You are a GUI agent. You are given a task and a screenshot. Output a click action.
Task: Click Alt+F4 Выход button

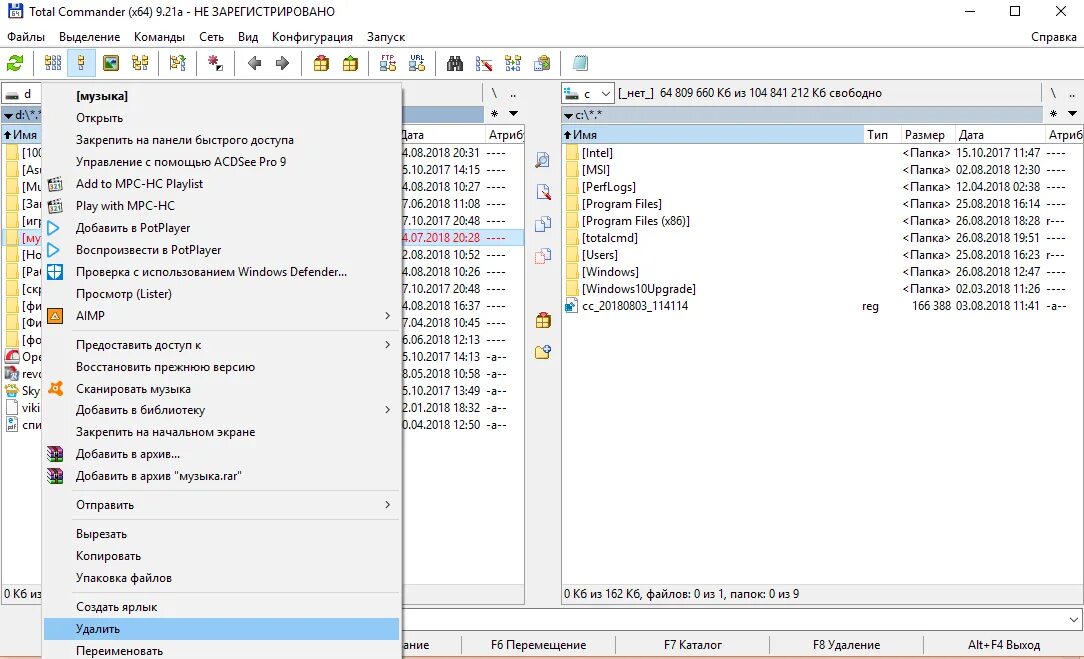1004,645
